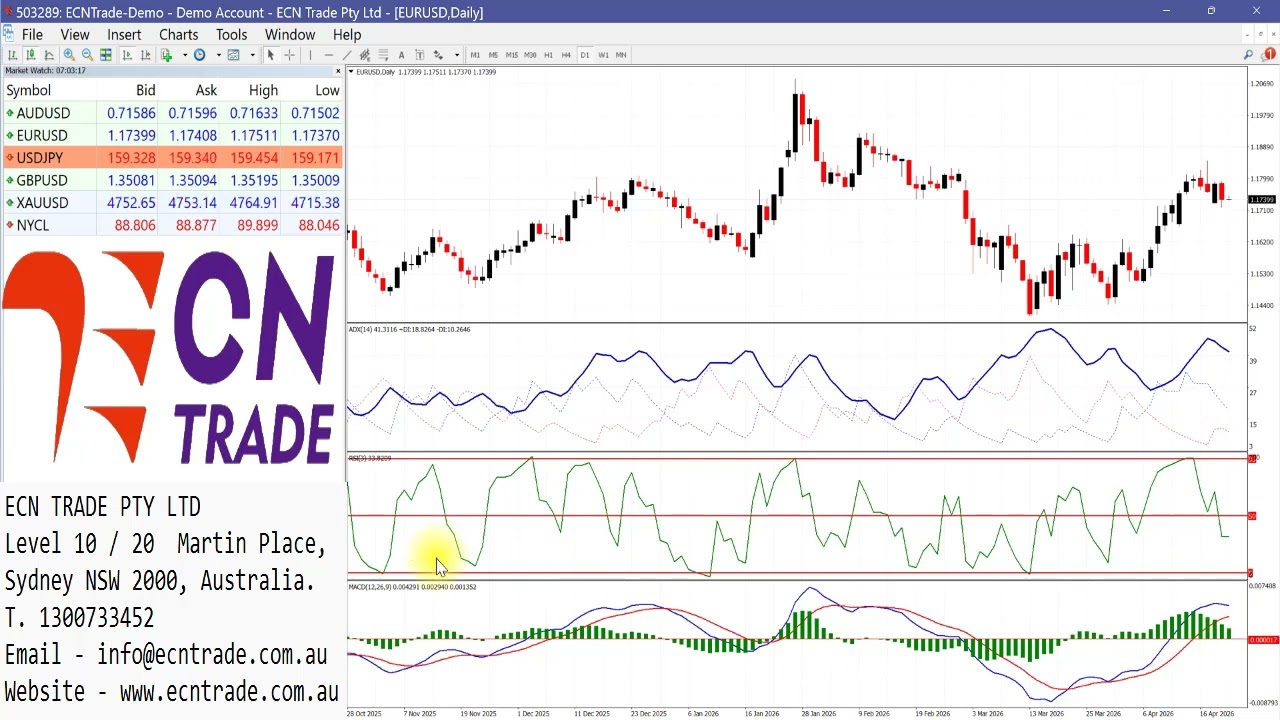Viewport: 1280px width, 720px height.
Task: Switch timeframe to M1
Action: tap(475, 55)
